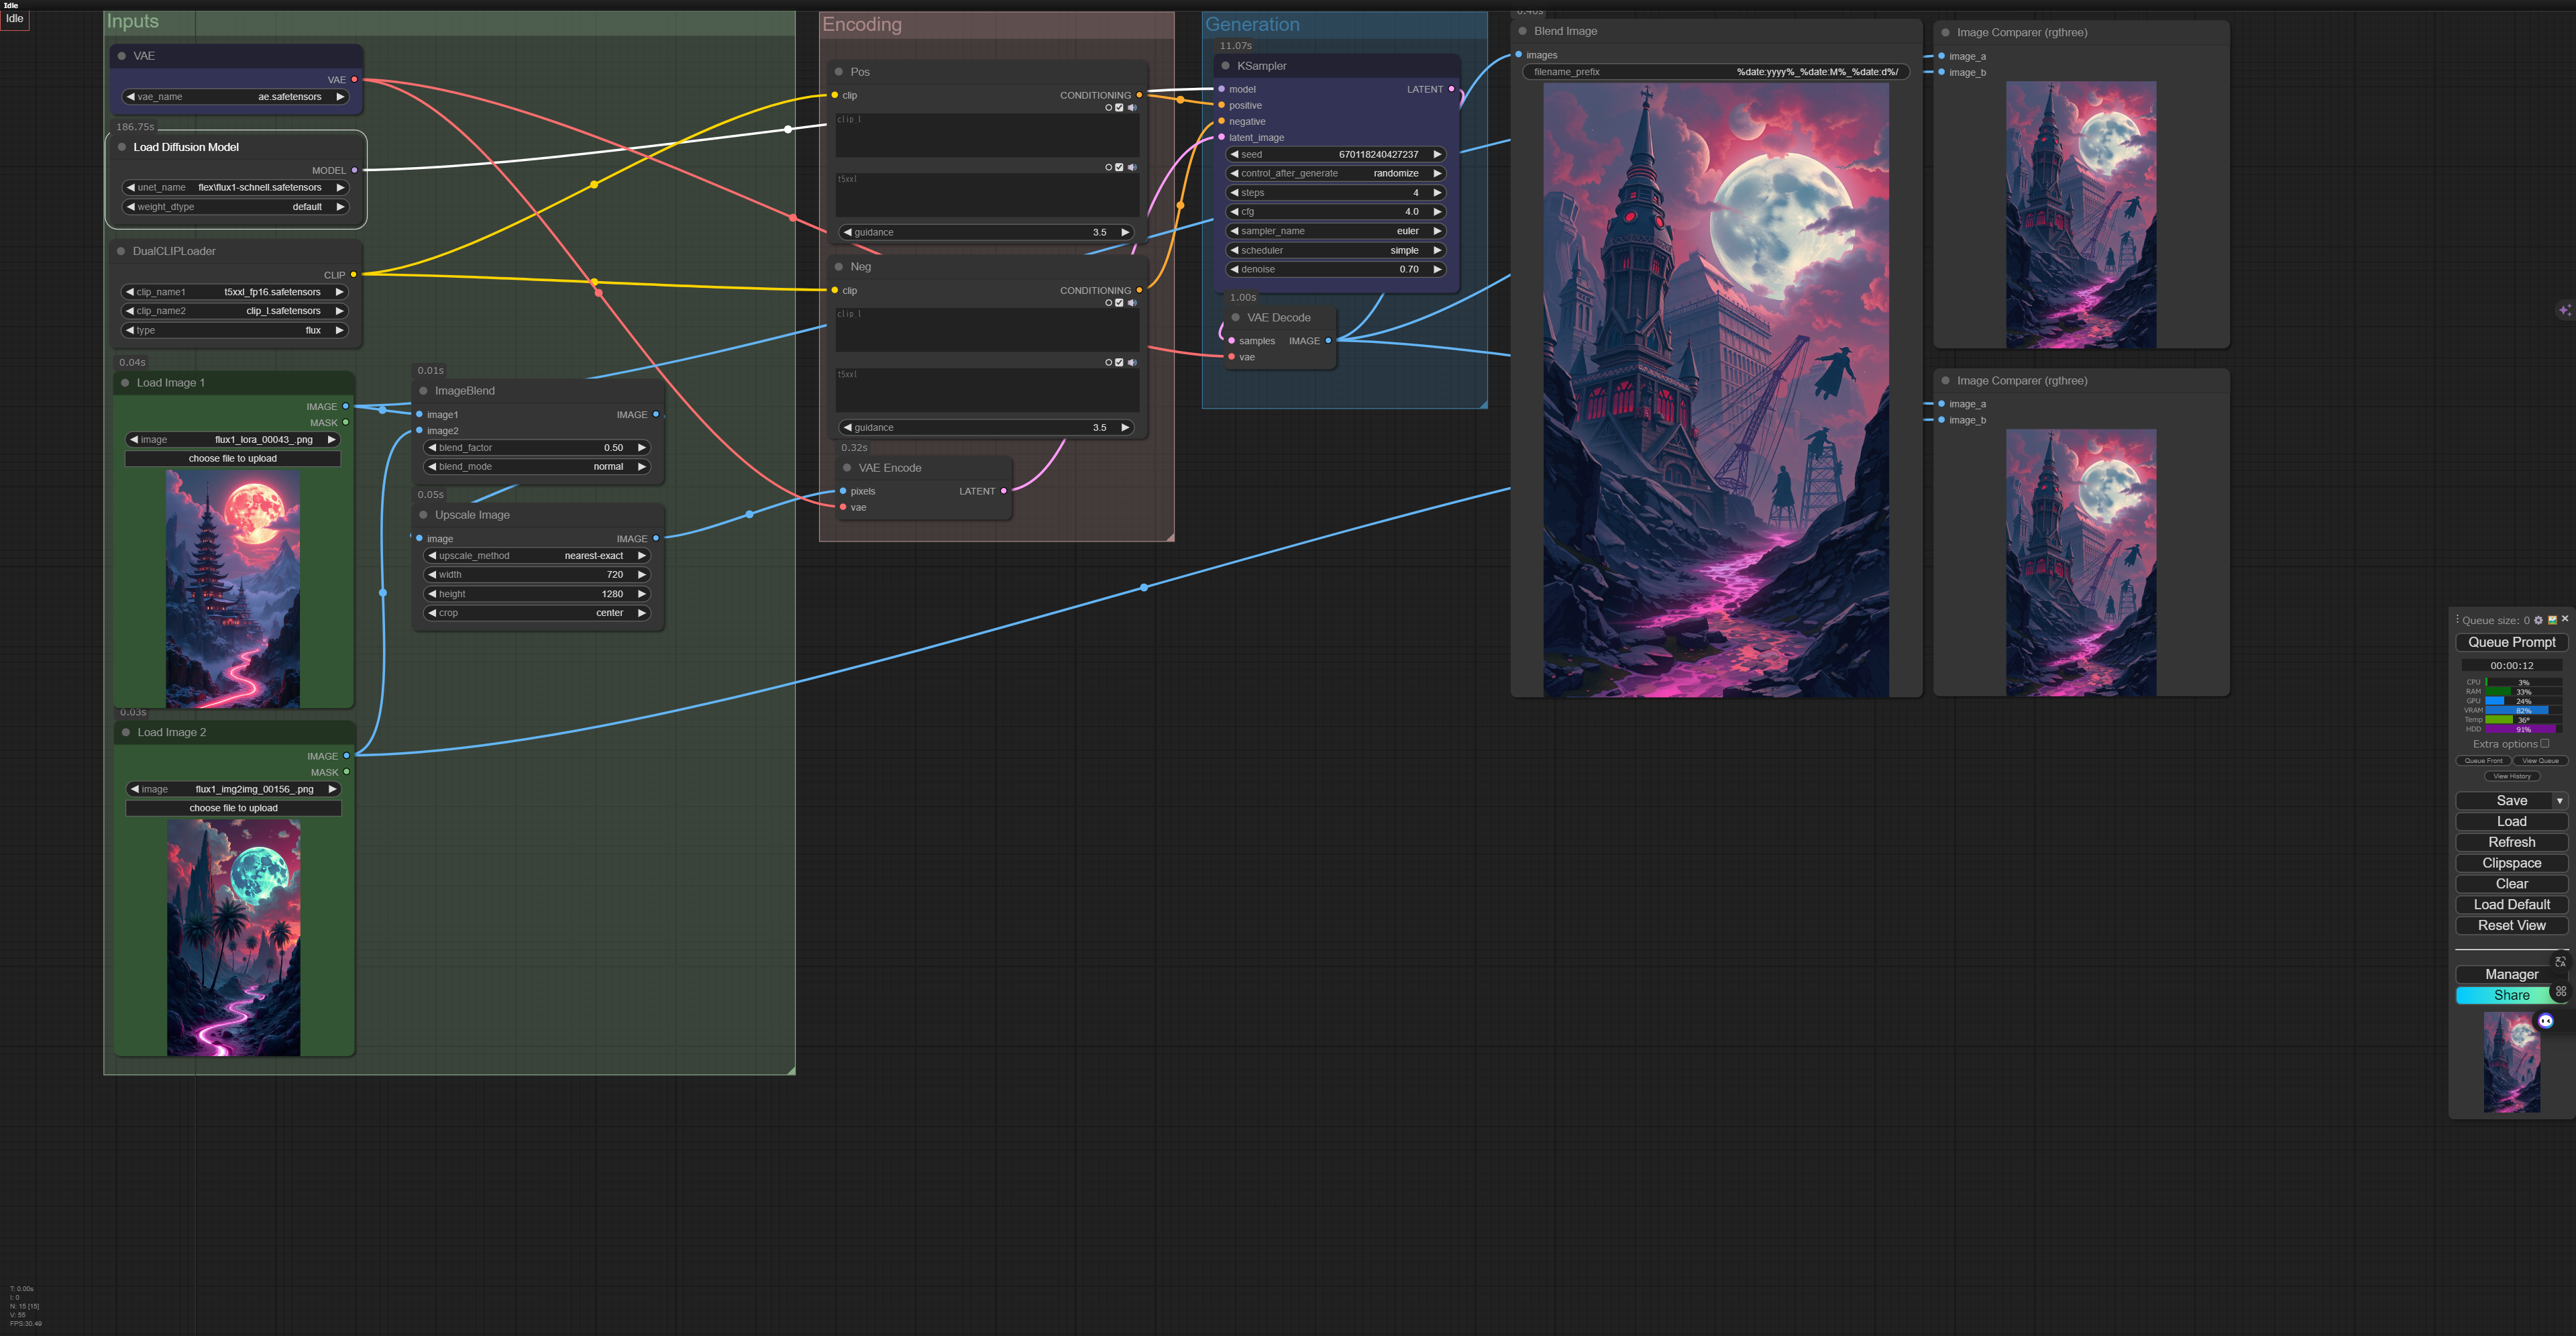Uncheck the checkbox above Pos clip_l field
Viewport: 2576px width, 1336px height.
tap(1119, 108)
